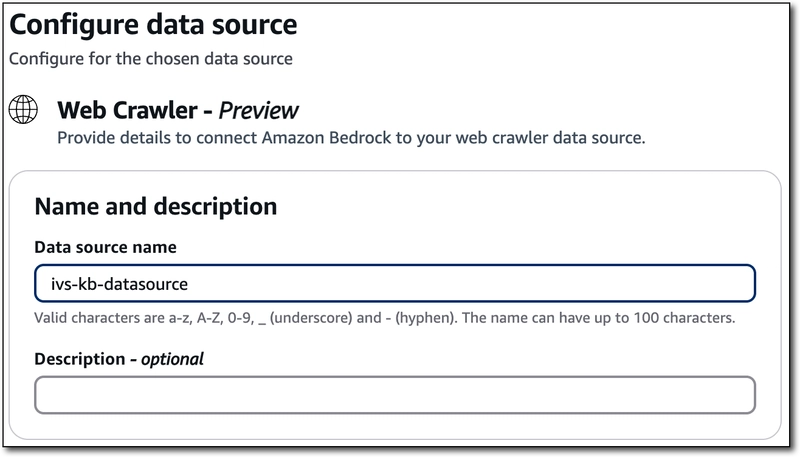Click the word '(underscore)' in the hint
Screen dimensions: 800x457
point(311,318)
